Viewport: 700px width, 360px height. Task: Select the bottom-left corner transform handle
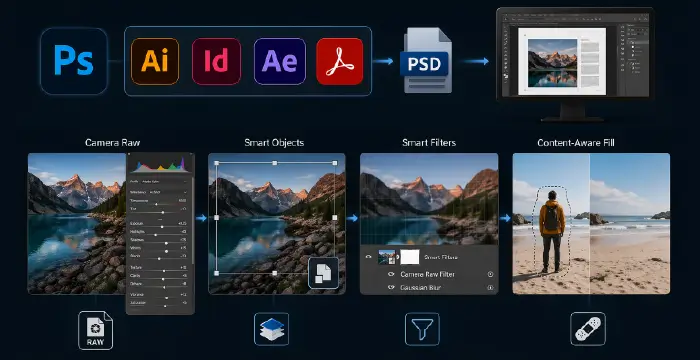point(217,273)
